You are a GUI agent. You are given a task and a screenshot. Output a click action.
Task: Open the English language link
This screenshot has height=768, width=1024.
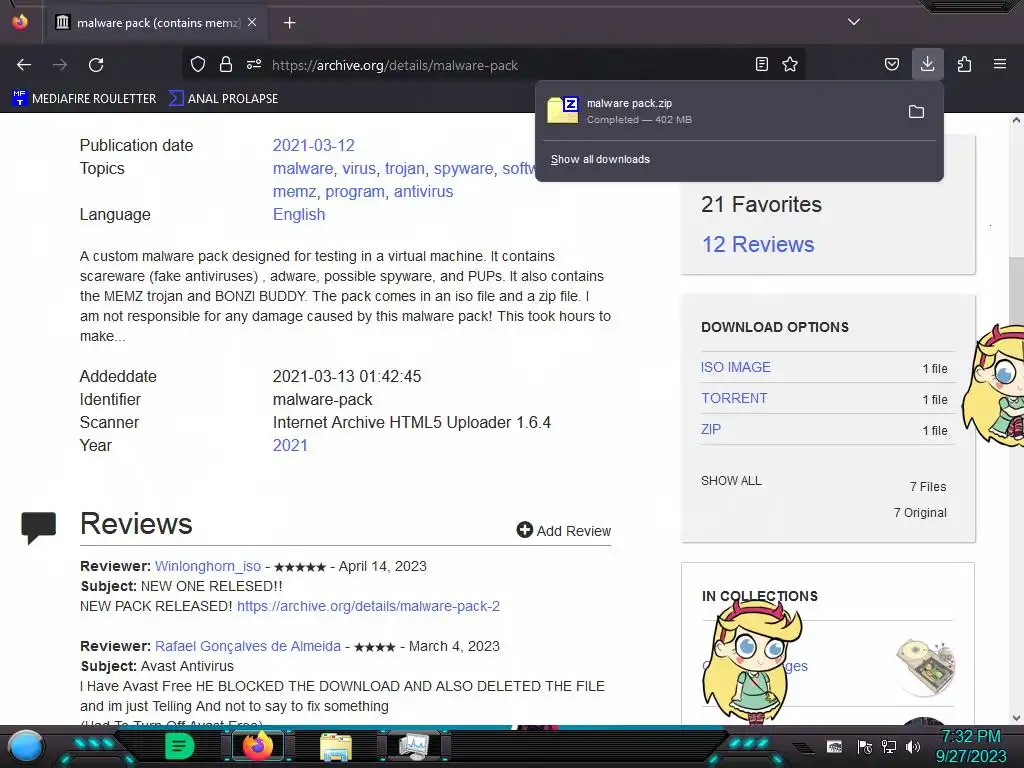pos(298,214)
